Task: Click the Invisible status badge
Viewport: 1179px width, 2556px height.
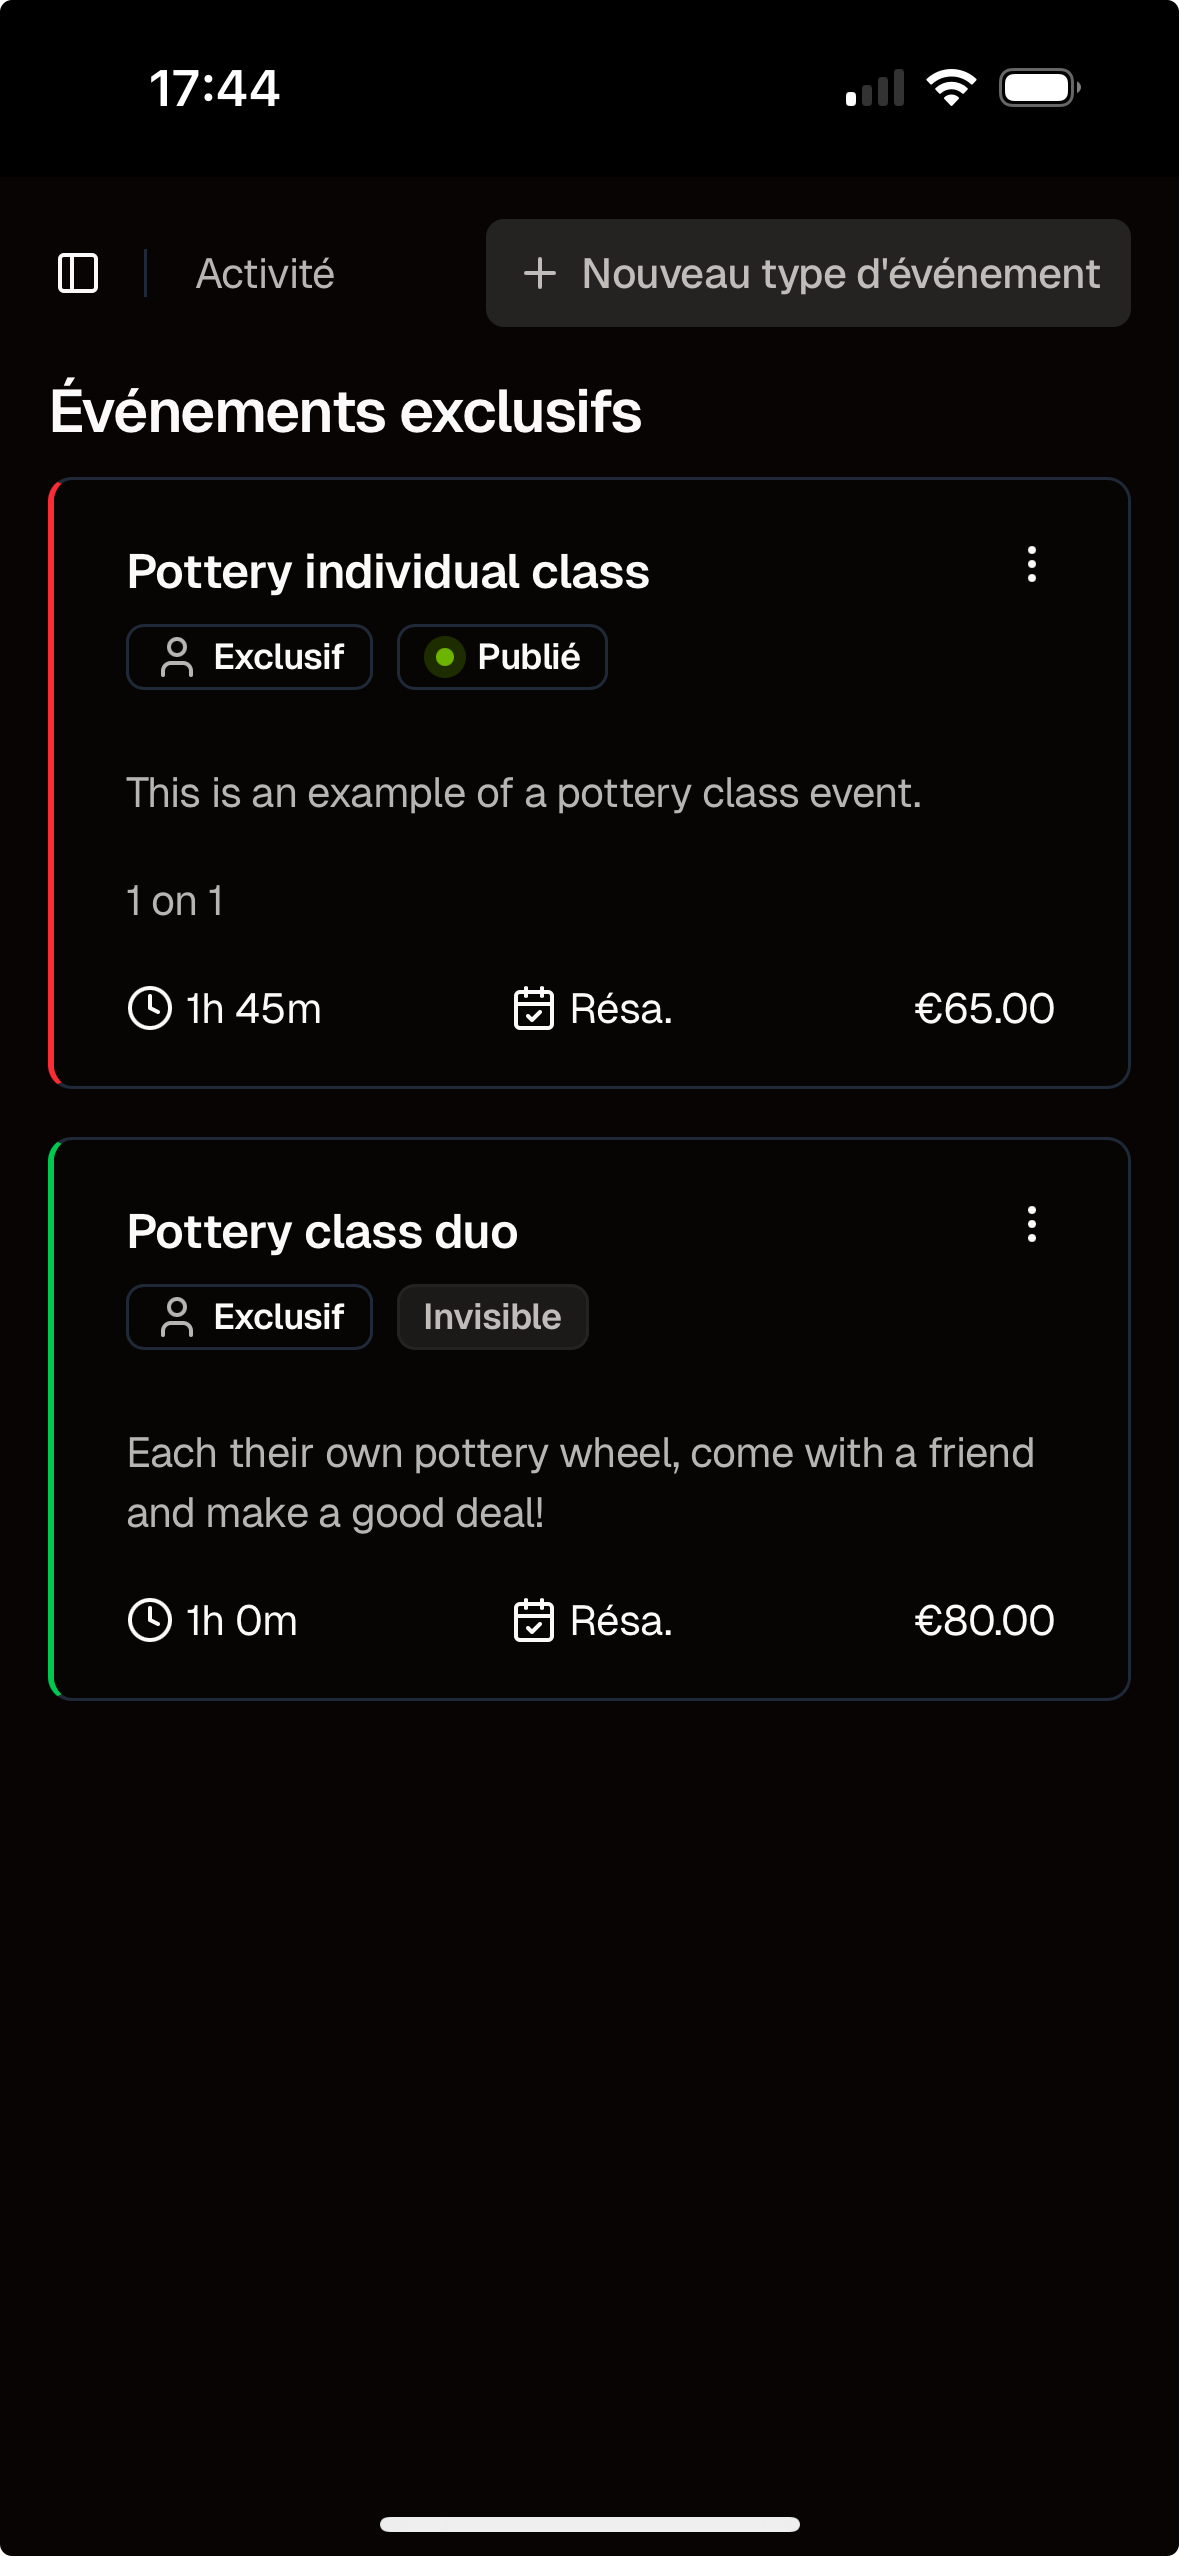Action: (x=492, y=1317)
